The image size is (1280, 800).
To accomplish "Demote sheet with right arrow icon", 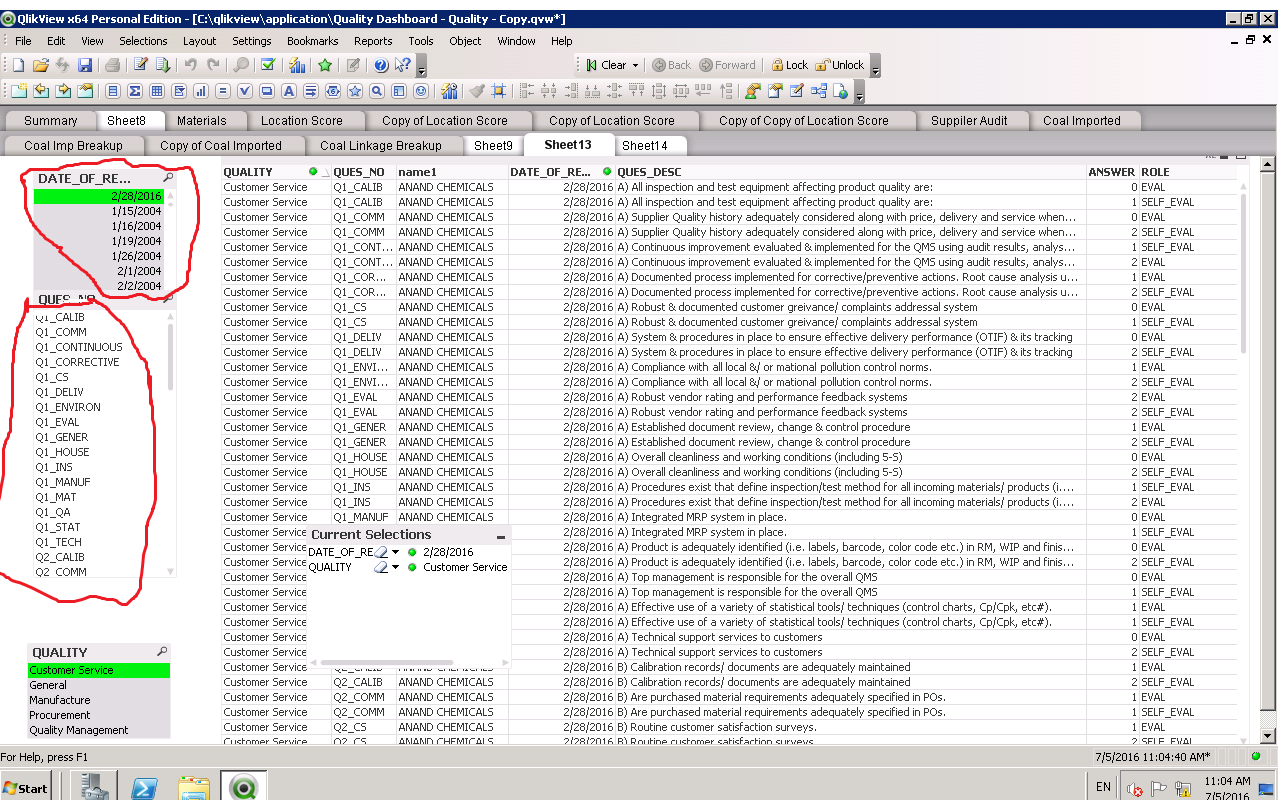I will tap(63, 91).
